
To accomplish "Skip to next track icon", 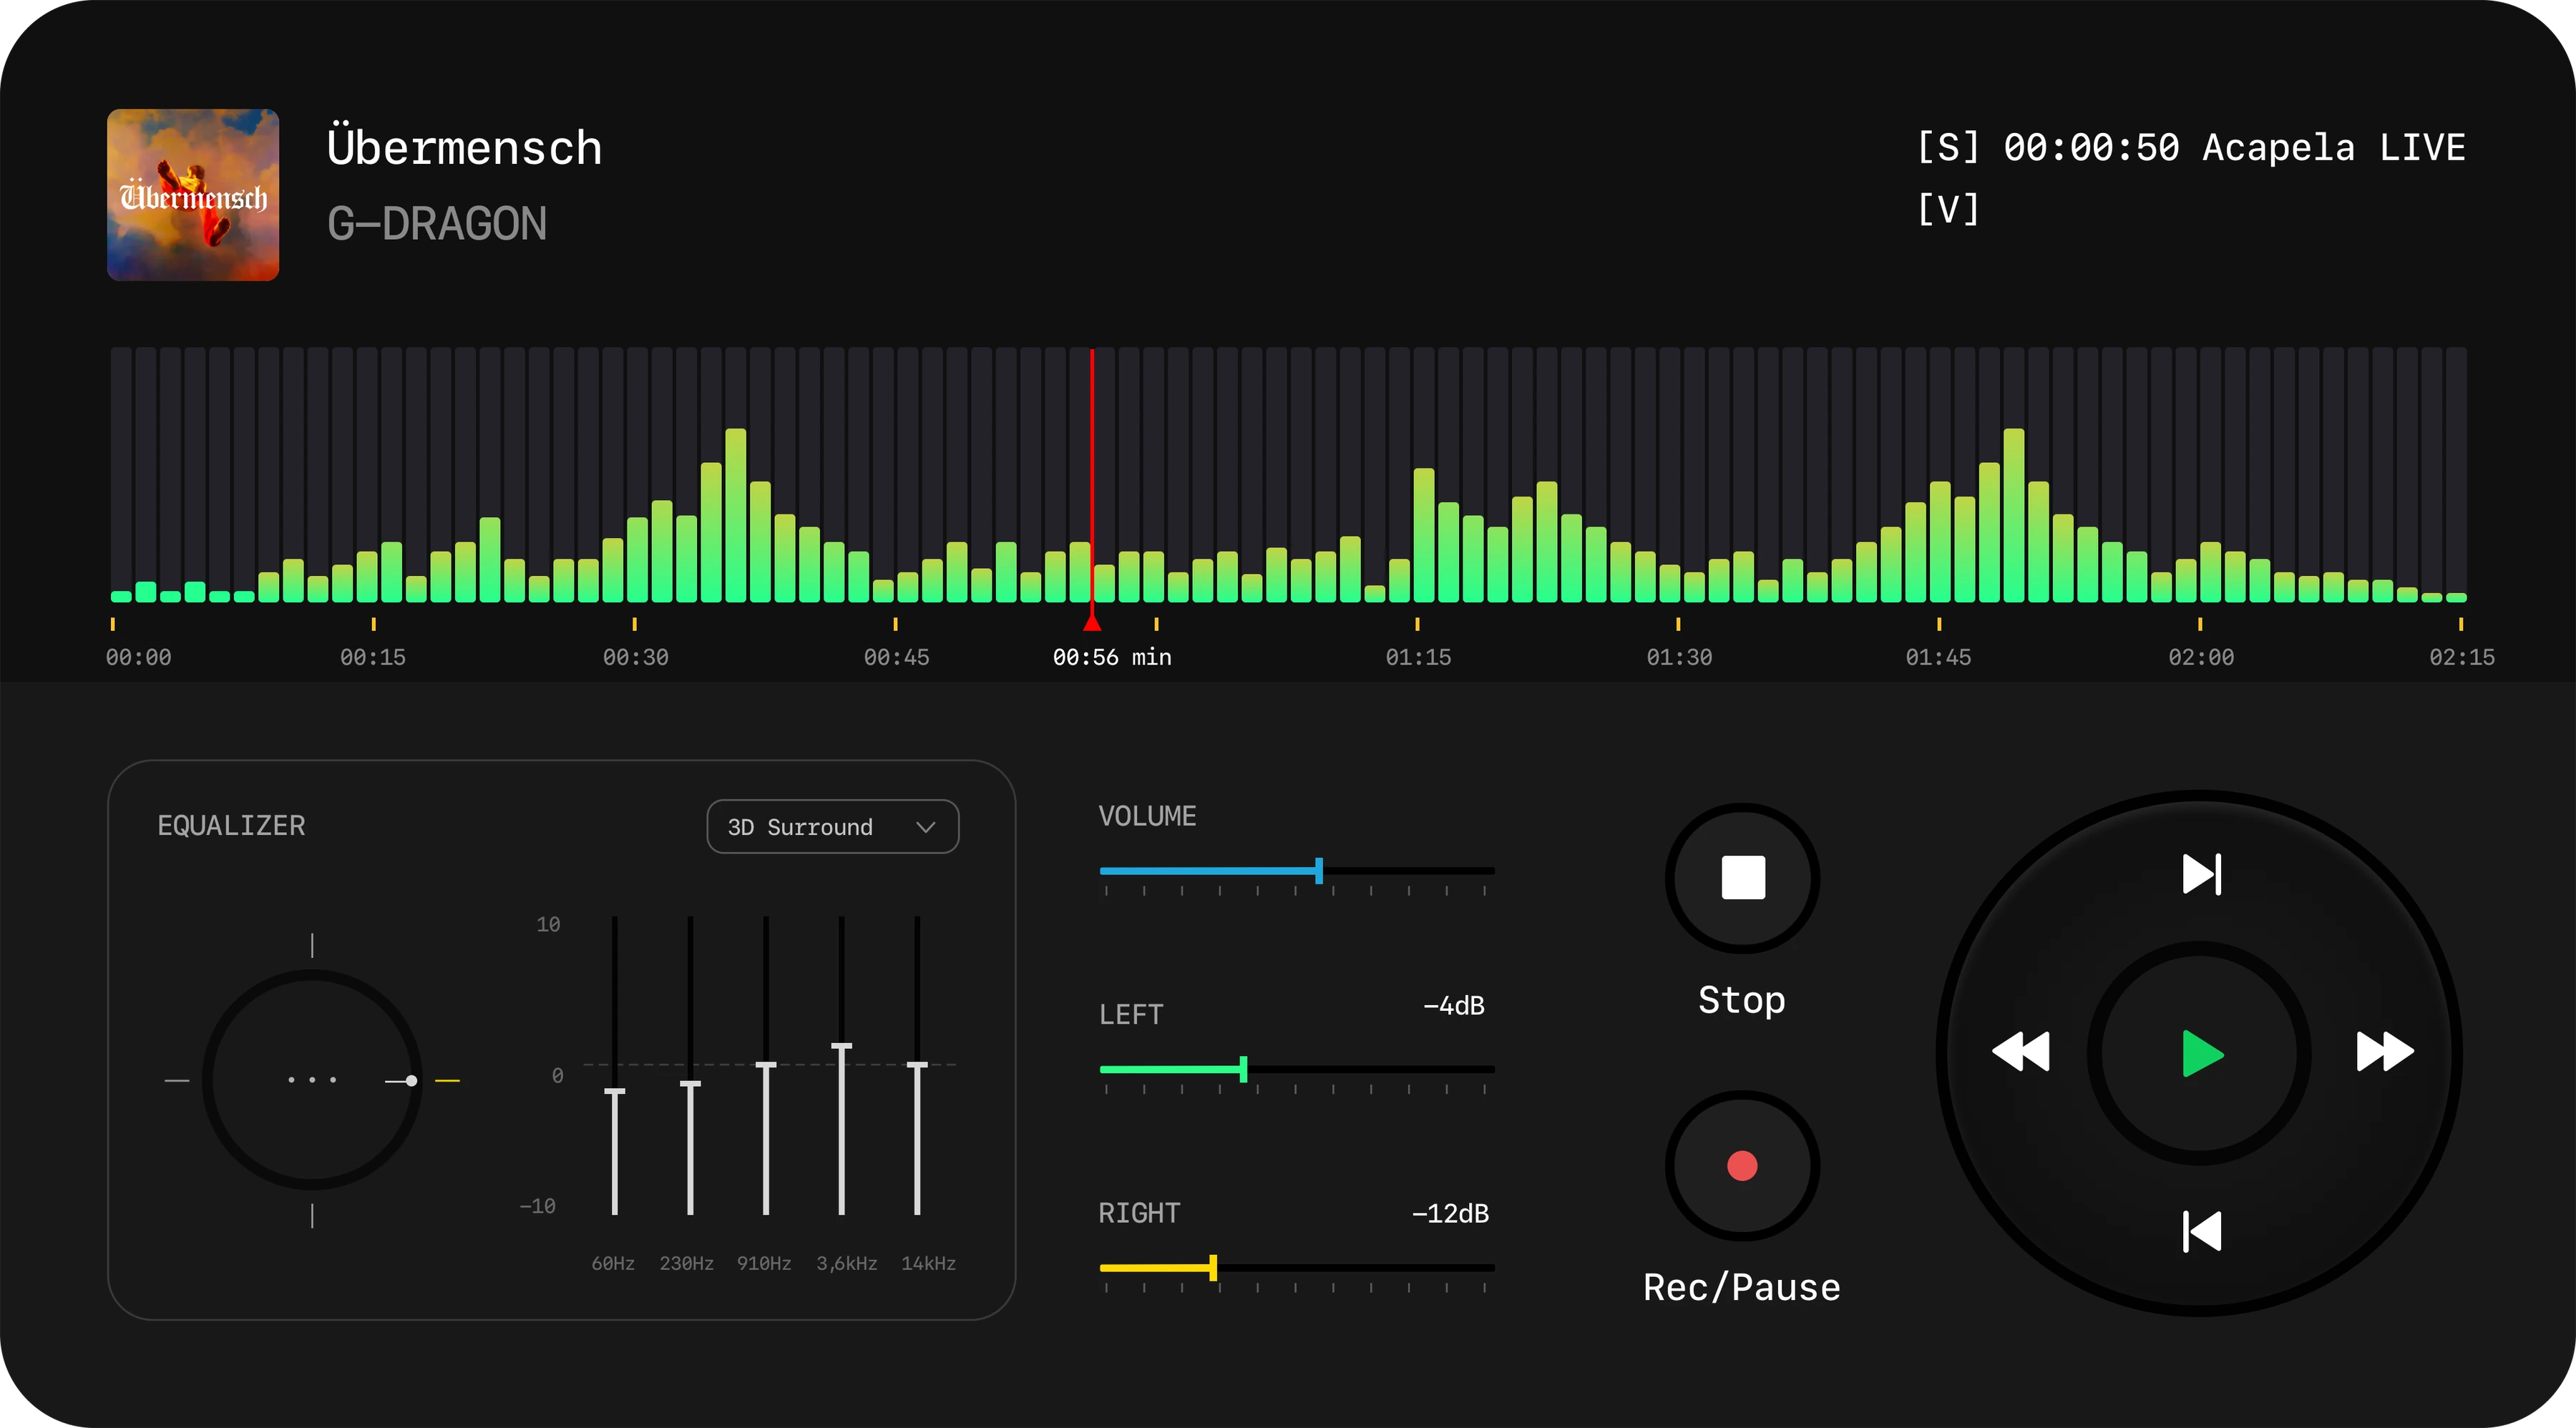I will 2201,874.
